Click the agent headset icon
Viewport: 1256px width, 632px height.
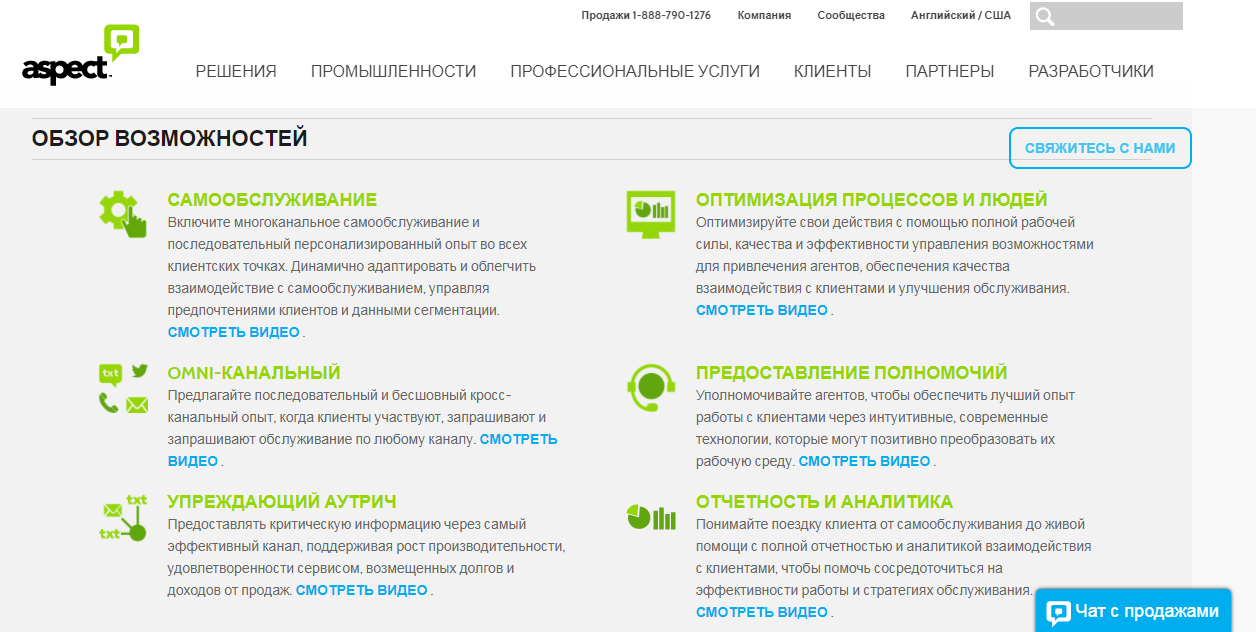[x=651, y=387]
